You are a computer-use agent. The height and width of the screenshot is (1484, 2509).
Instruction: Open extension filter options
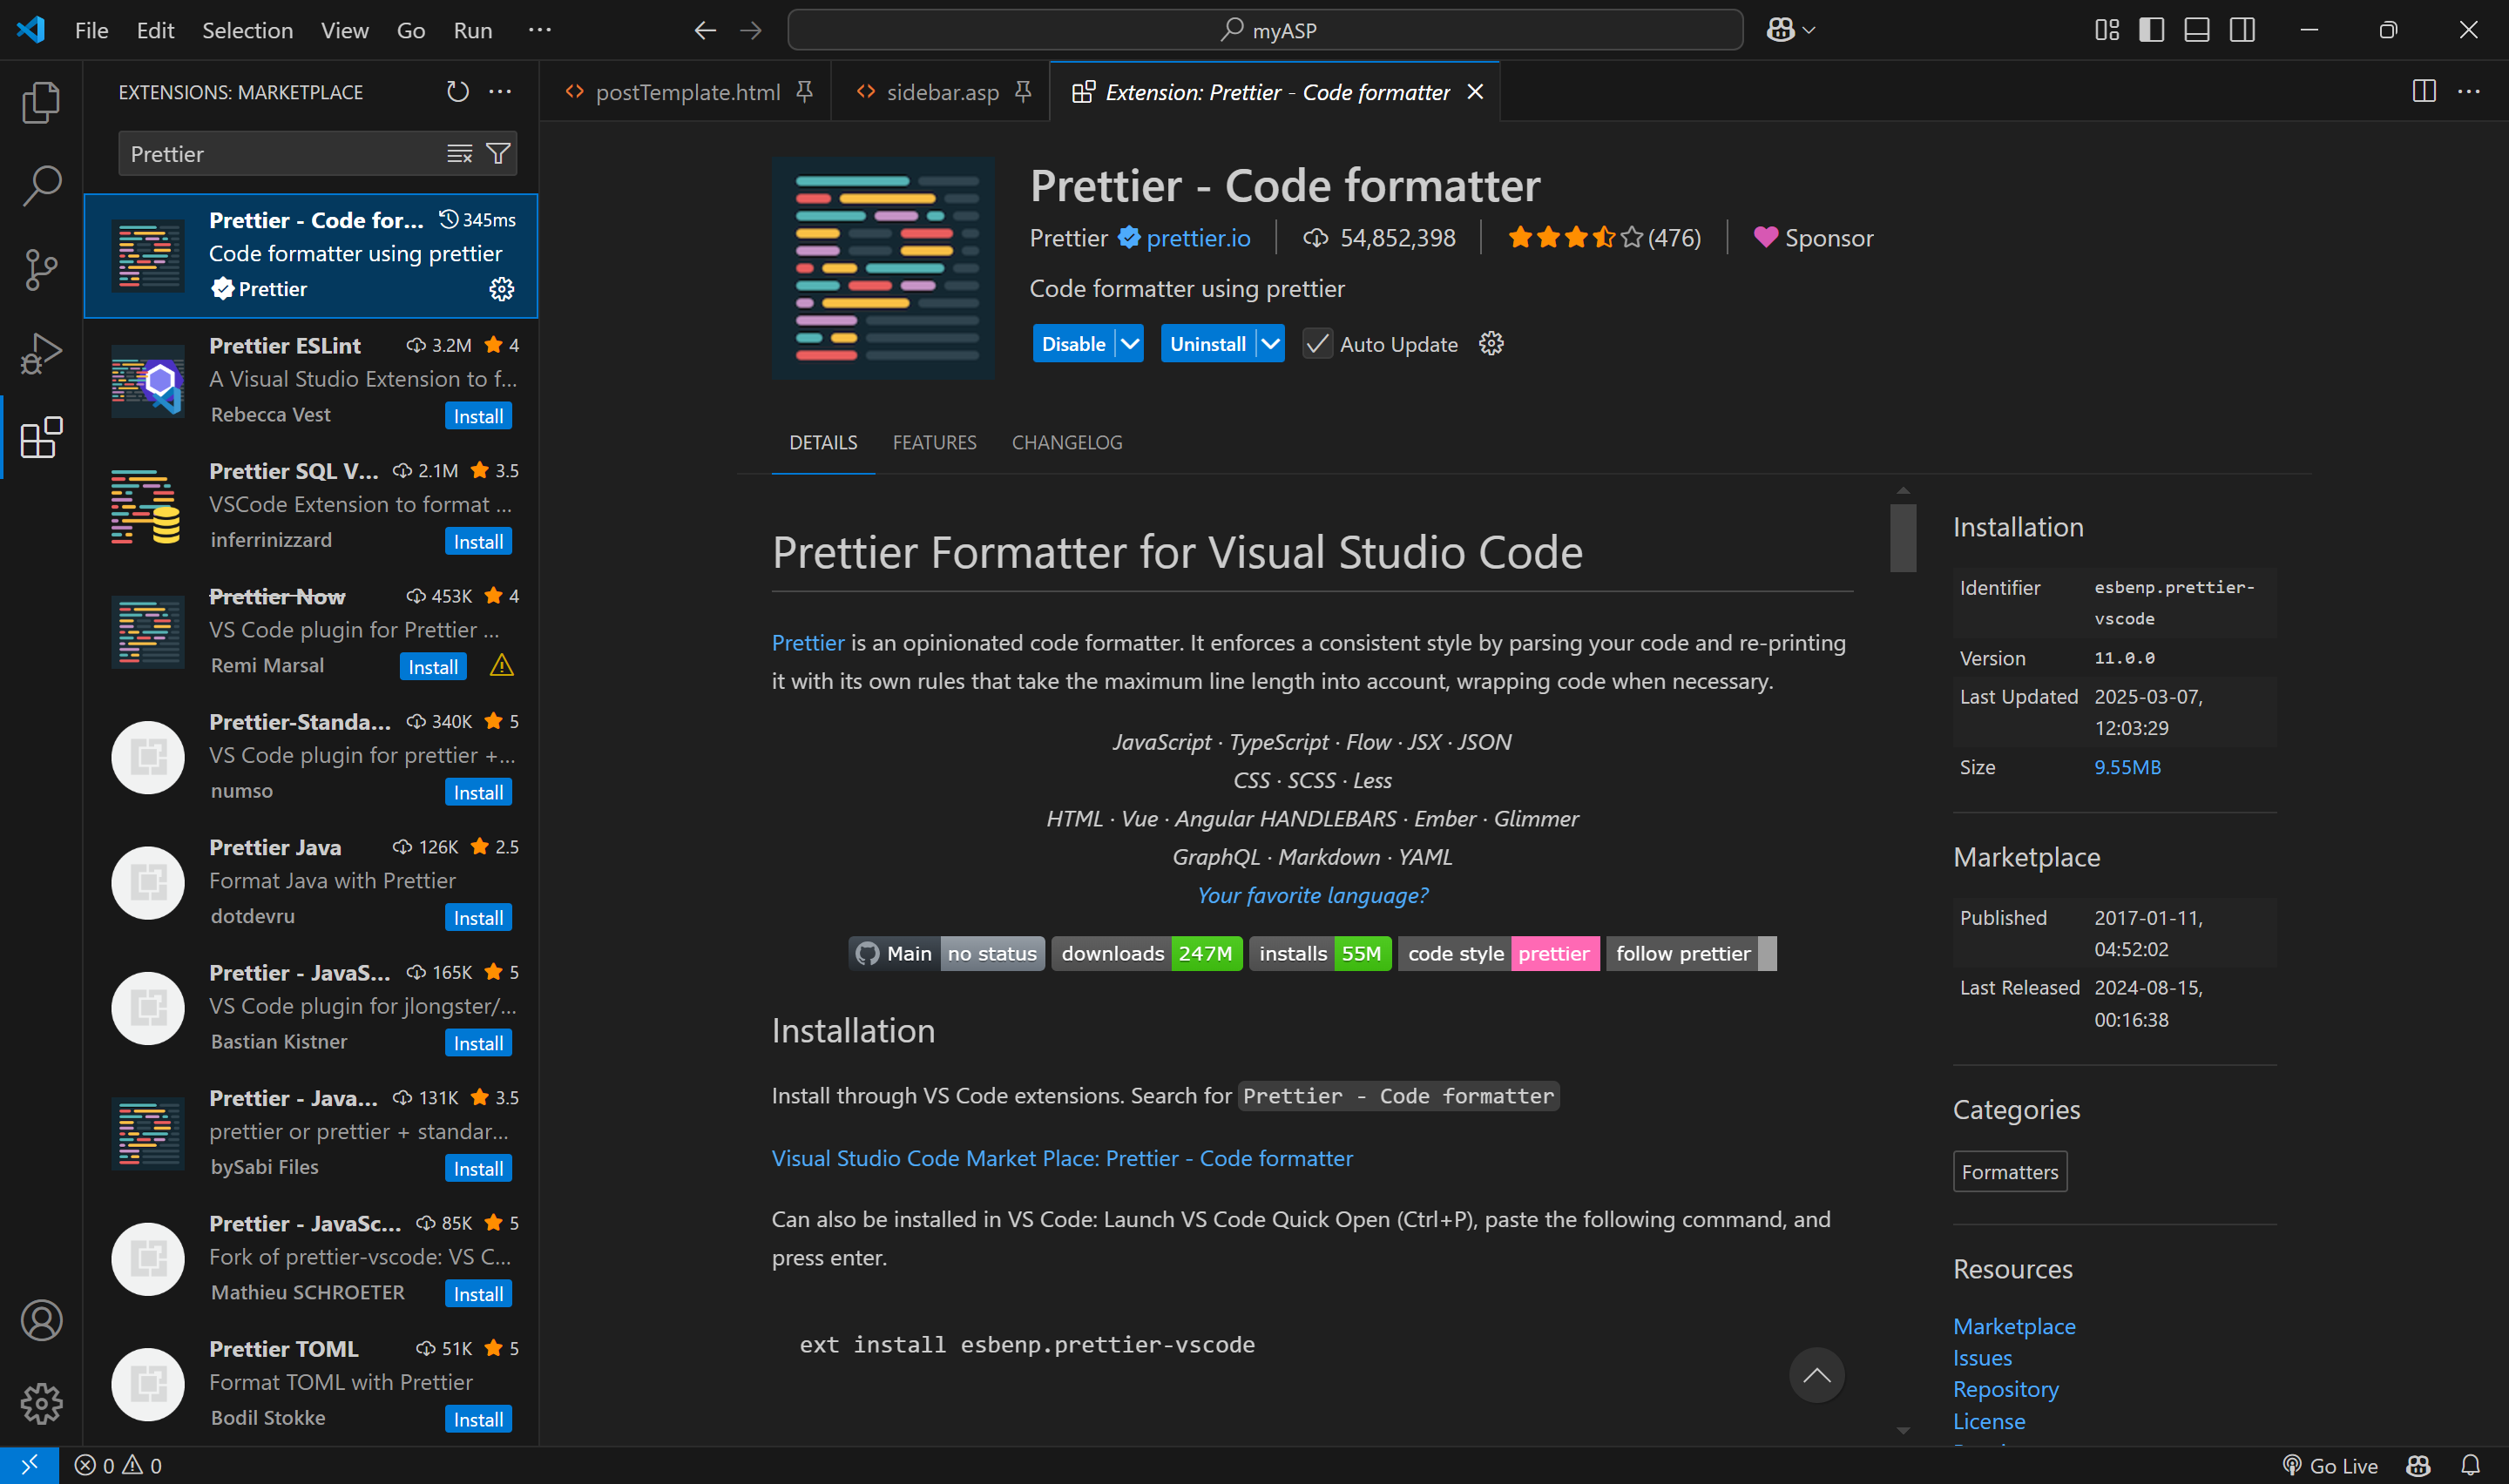[x=498, y=153]
